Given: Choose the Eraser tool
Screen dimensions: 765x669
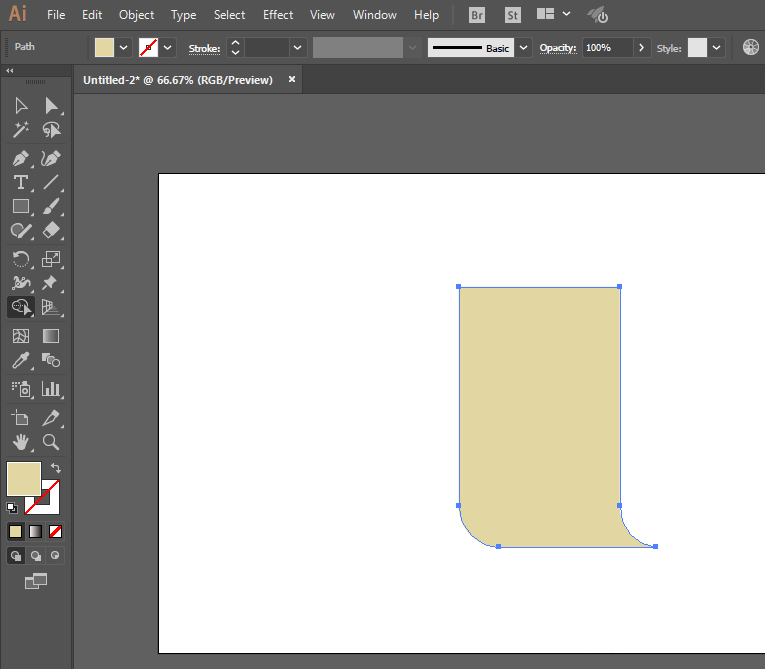Looking at the screenshot, I should 51,230.
